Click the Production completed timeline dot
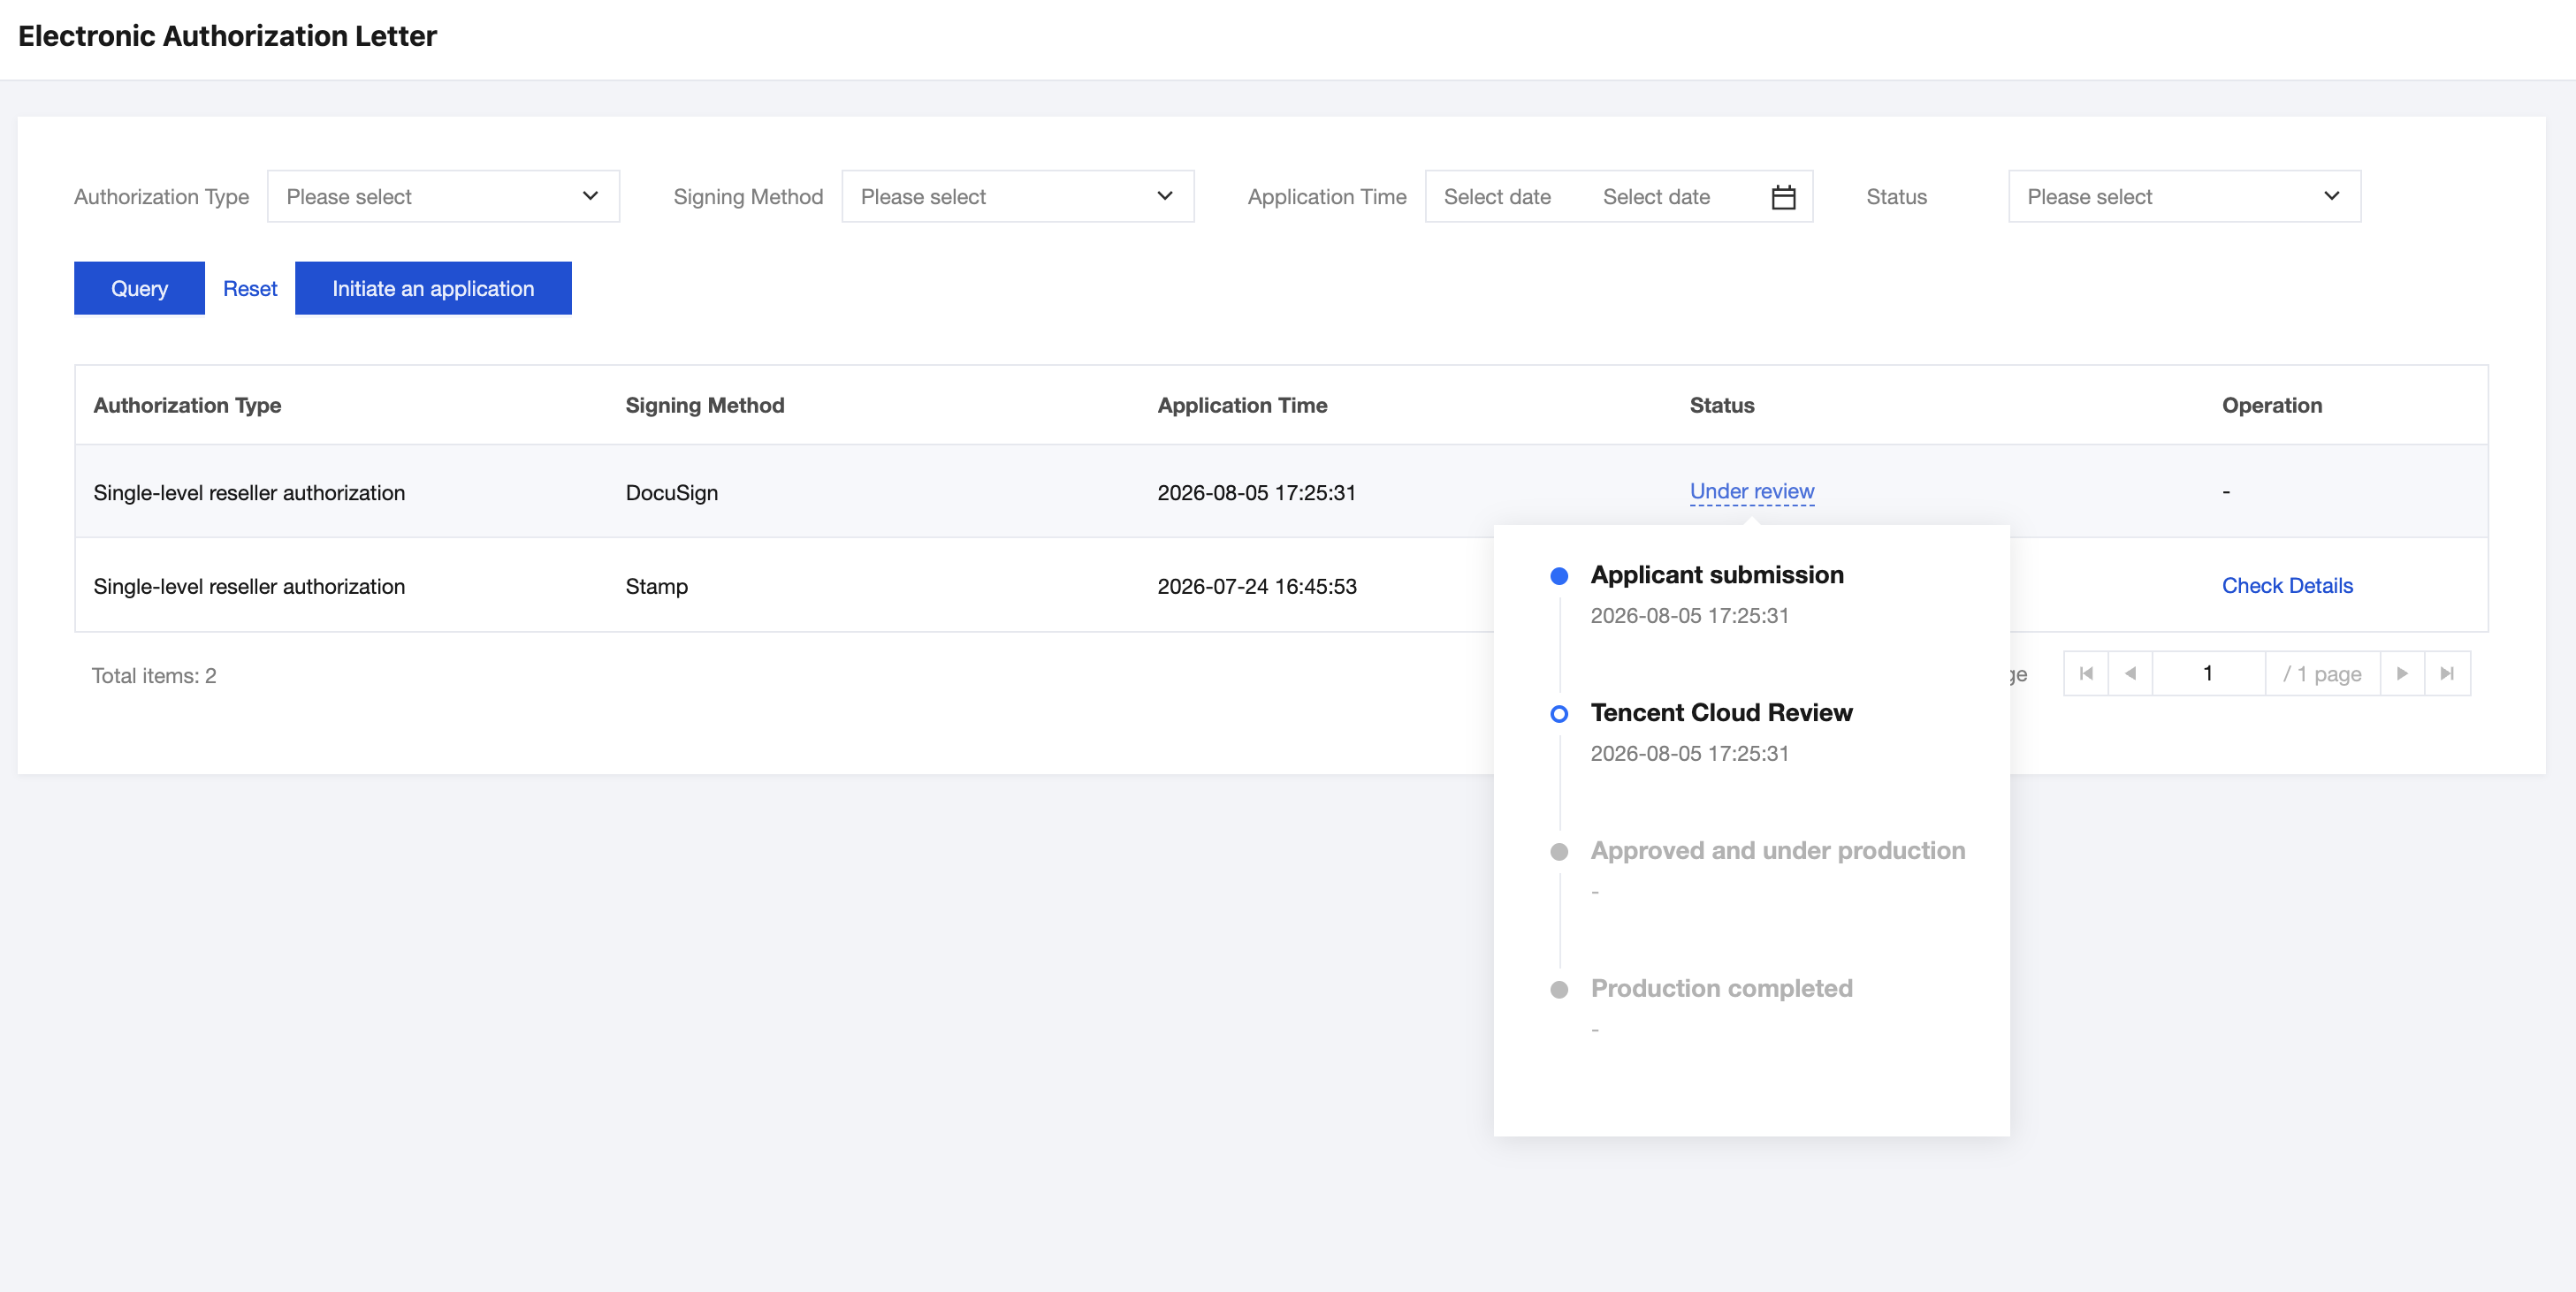 coord(1559,990)
